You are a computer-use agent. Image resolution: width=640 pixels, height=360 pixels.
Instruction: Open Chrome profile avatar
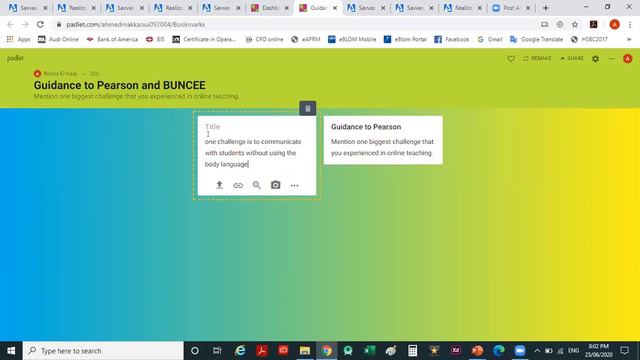(x=614, y=24)
